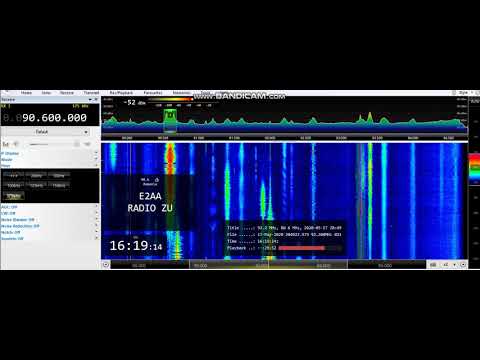Open the Memories ribbon tab

tap(181, 93)
